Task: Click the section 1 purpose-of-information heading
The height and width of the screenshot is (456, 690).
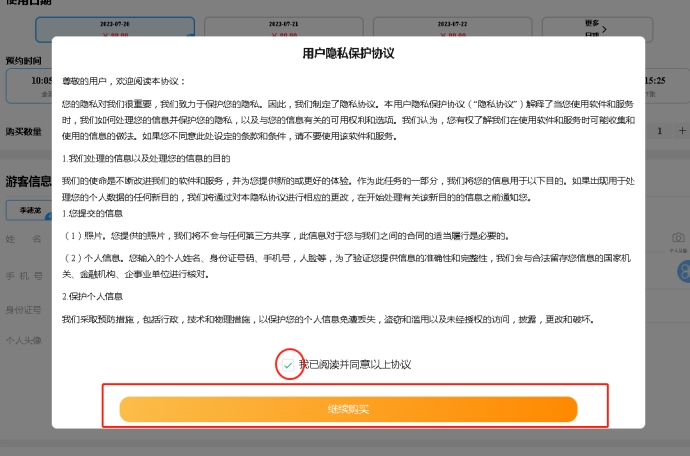Action: coord(146,158)
